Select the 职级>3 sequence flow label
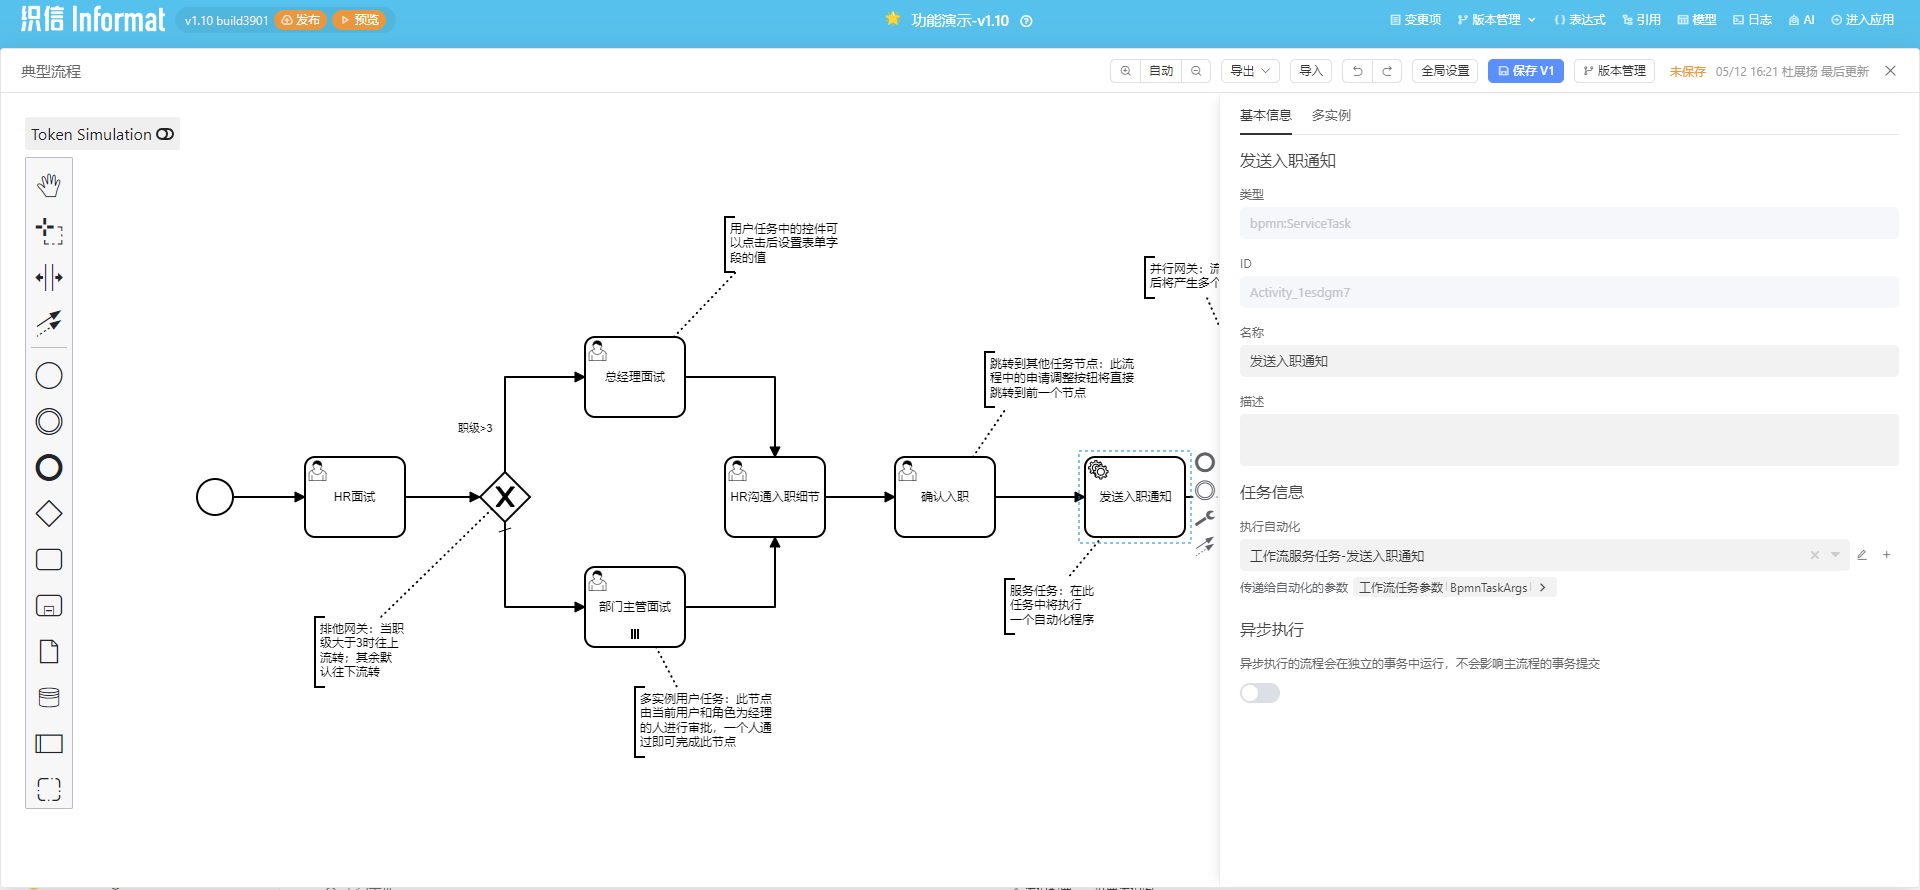Image resolution: width=1920 pixels, height=890 pixels. tap(475, 428)
